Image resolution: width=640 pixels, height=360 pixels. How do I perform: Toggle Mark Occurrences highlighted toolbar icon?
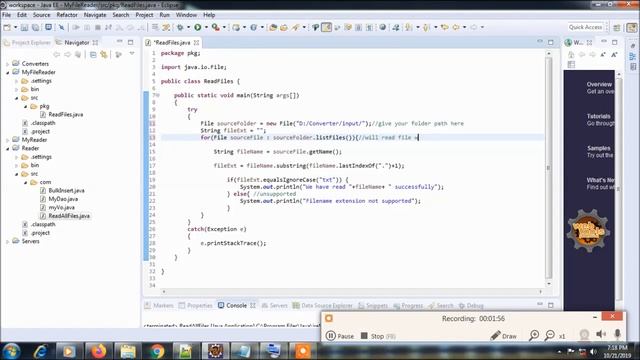[x=327, y=27]
